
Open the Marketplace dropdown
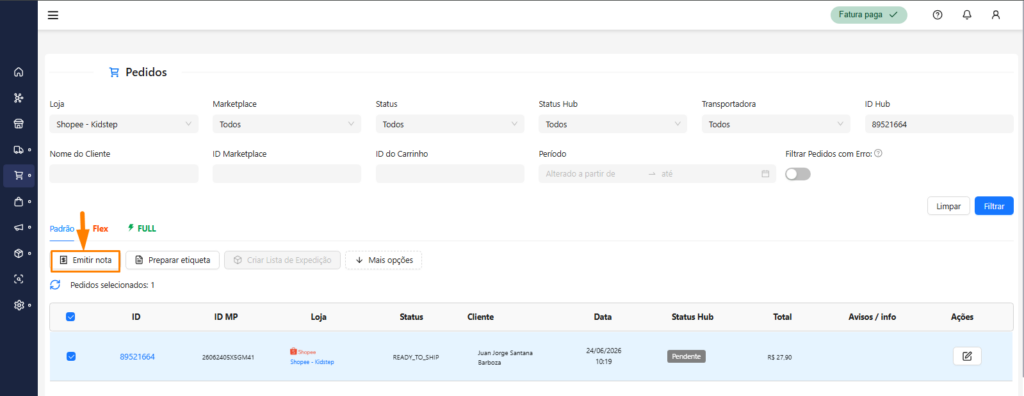coord(287,124)
